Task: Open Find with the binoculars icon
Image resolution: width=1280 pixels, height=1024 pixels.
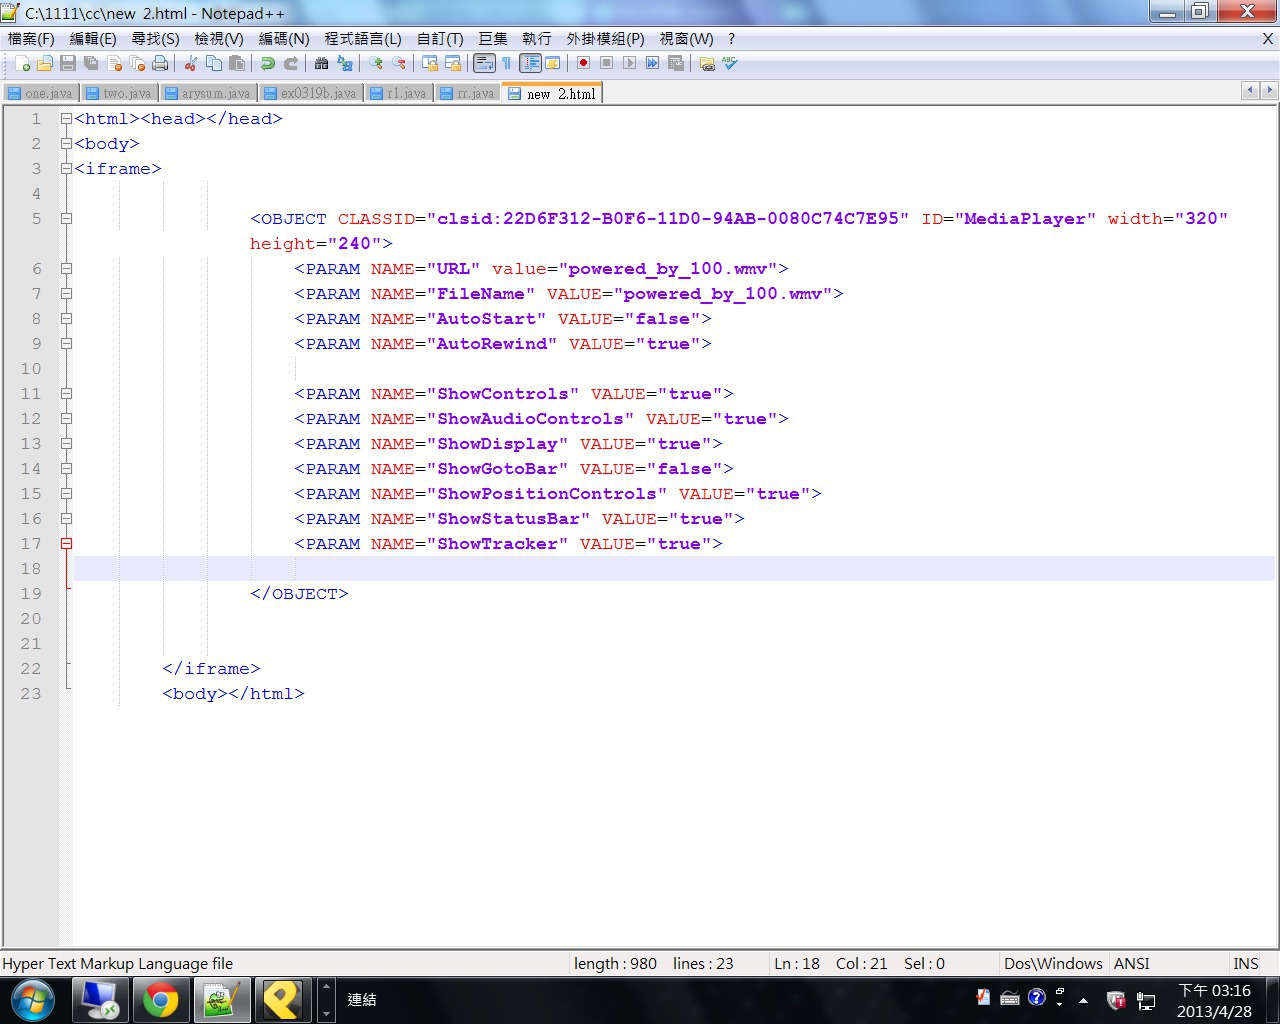Action: point(321,64)
